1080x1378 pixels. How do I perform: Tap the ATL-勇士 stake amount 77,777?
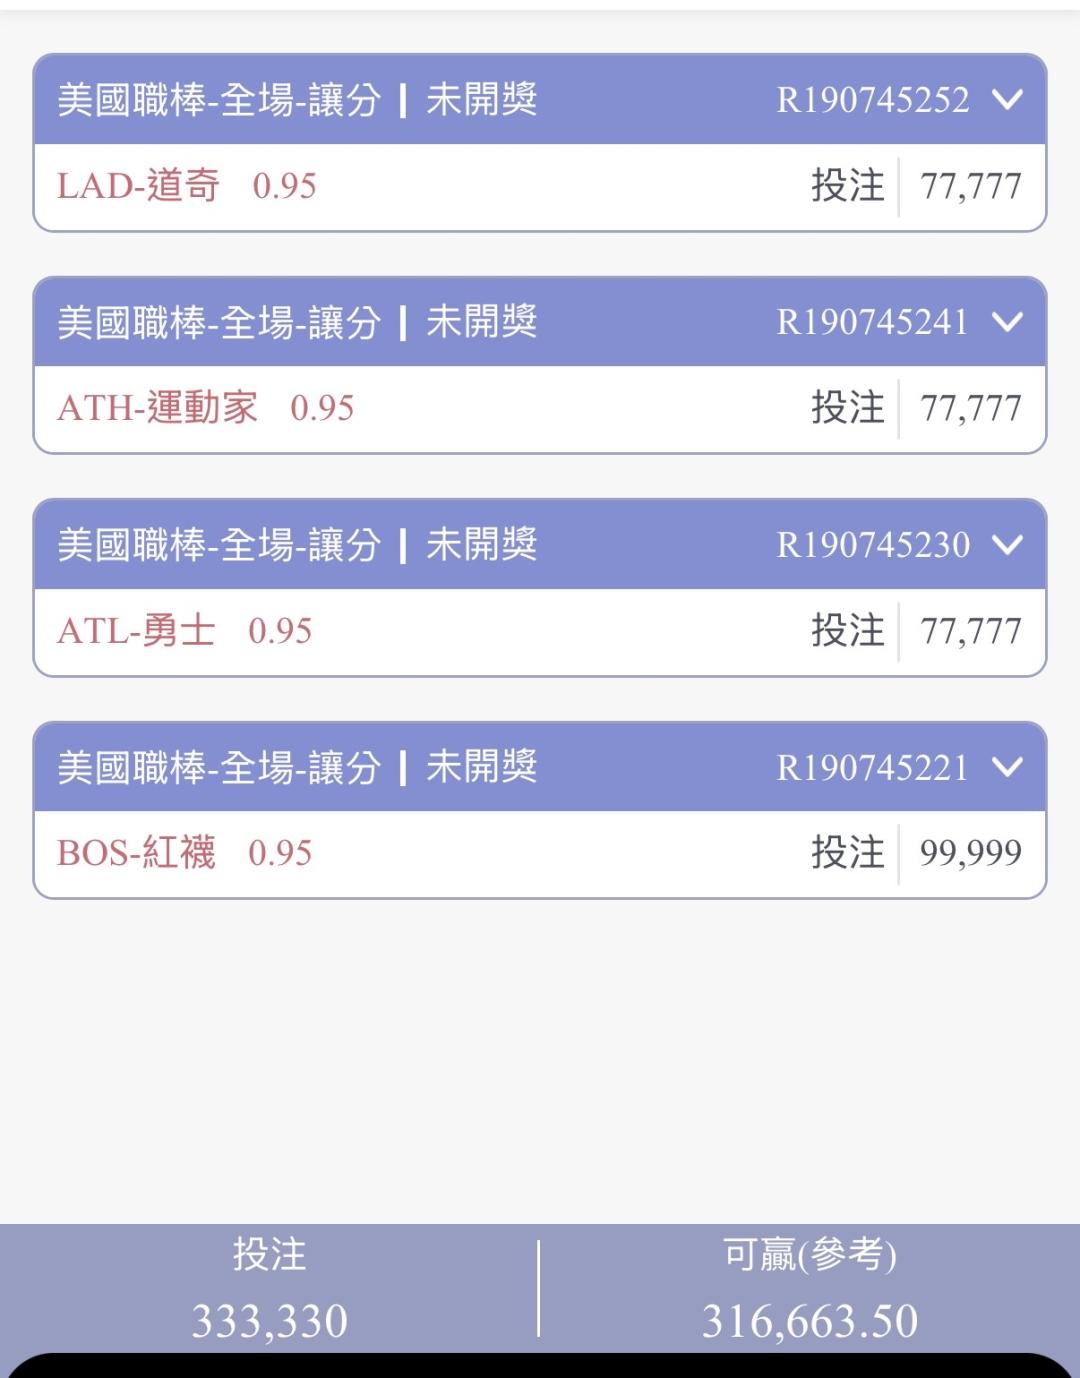pos(970,631)
